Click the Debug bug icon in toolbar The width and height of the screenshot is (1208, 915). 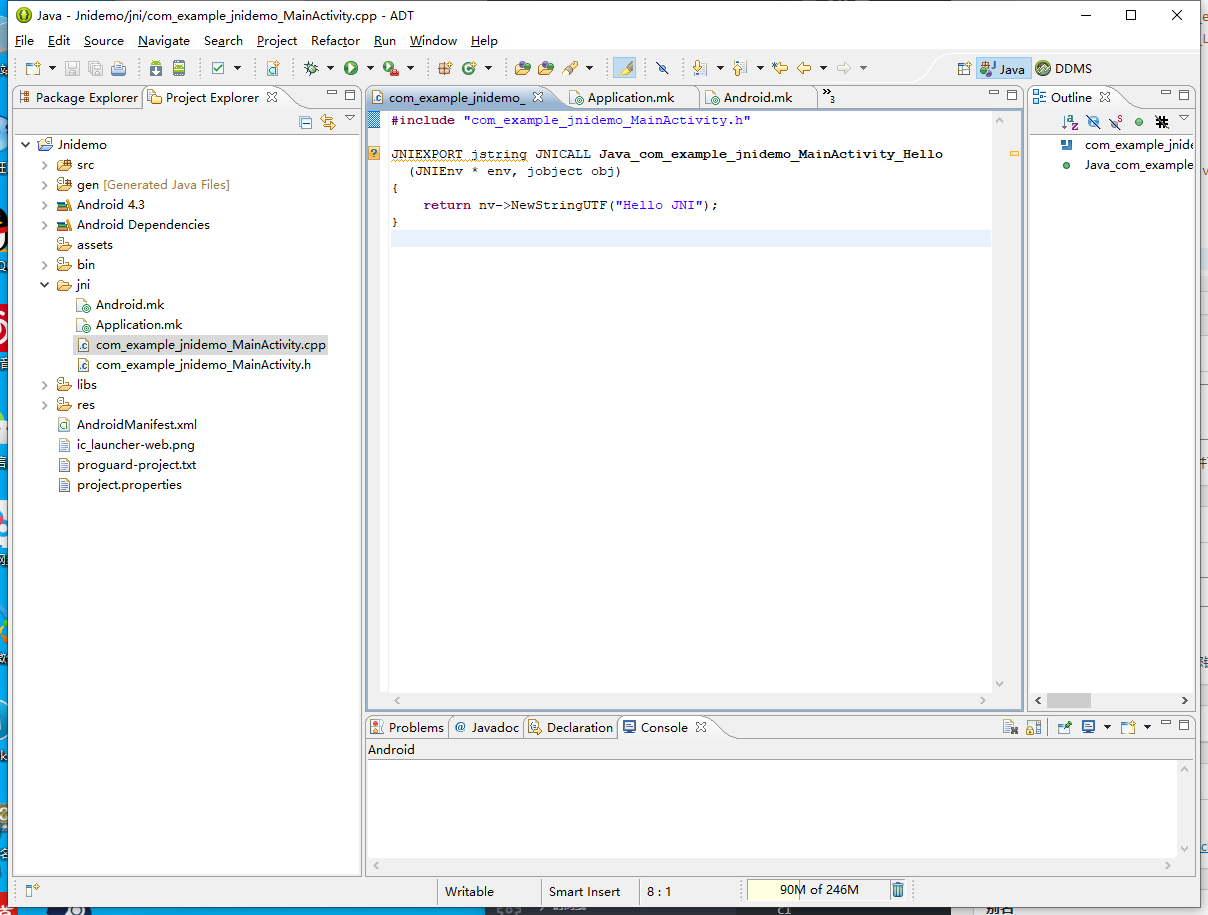[311, 68]
